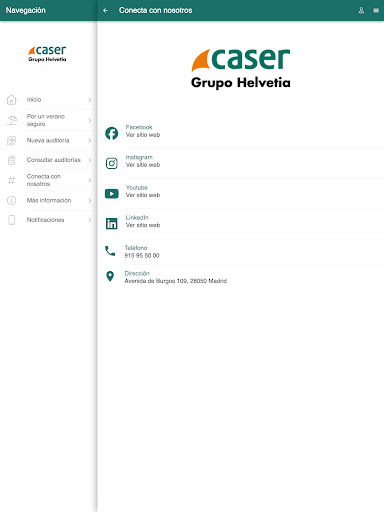Open Por un verano seguro menu item
Screen dimensions: 384x512
pyautogui.click(x=49, y=120)
